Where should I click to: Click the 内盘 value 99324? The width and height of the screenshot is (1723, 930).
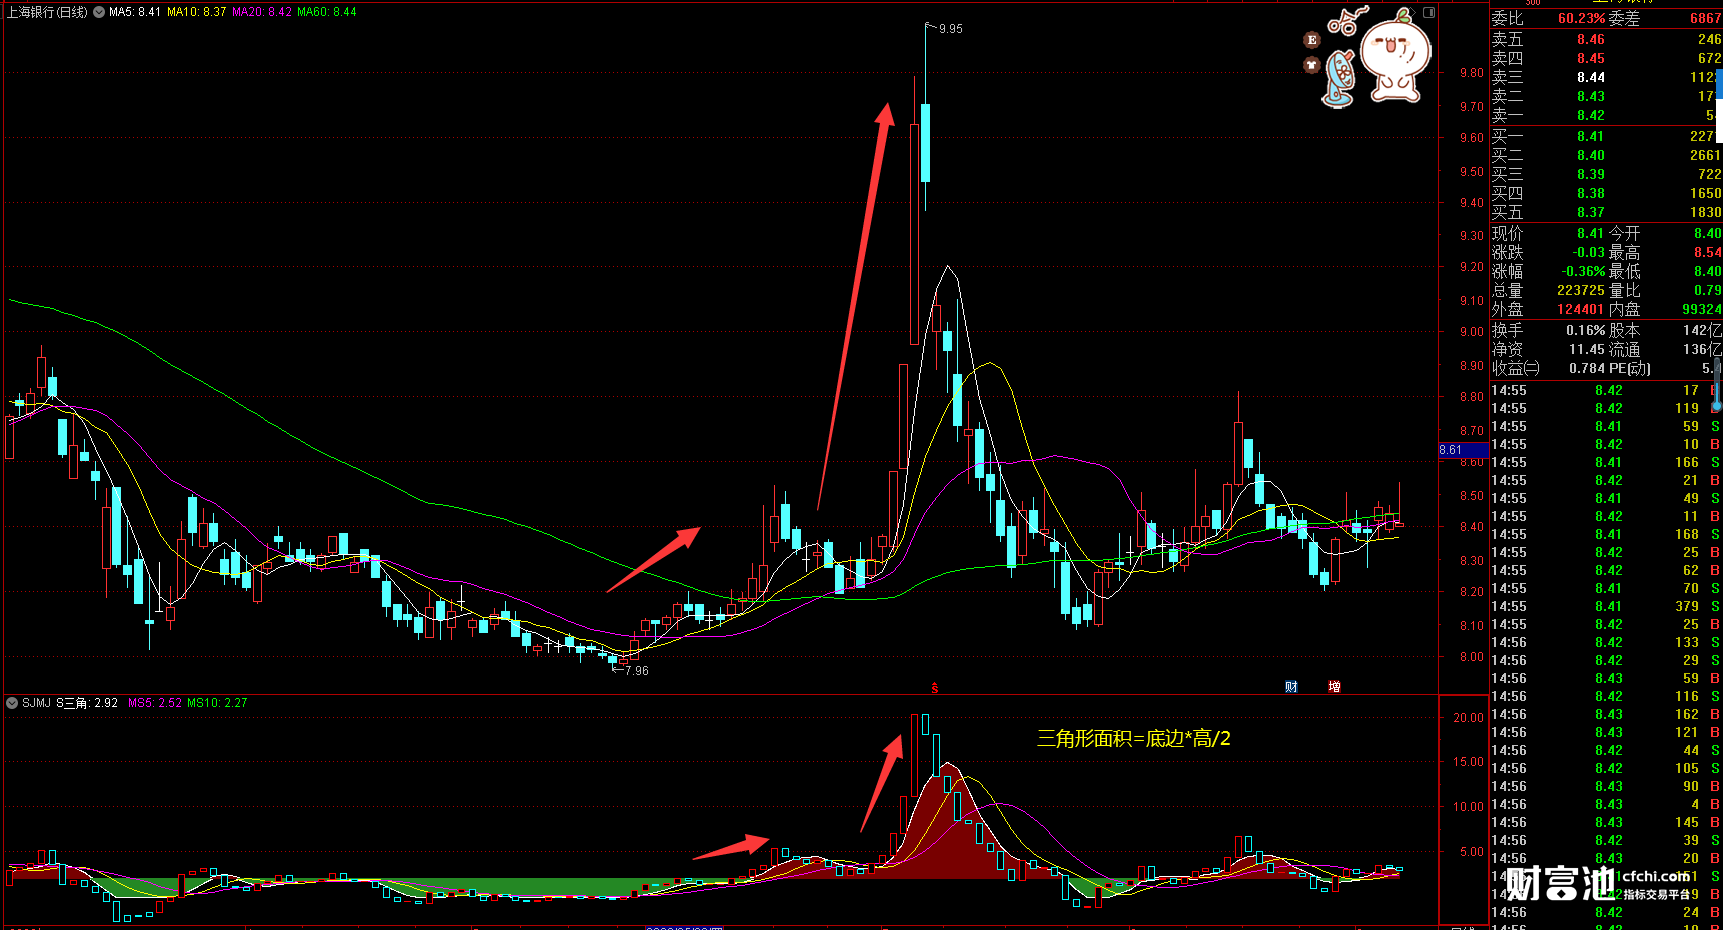coord(1701,310)
